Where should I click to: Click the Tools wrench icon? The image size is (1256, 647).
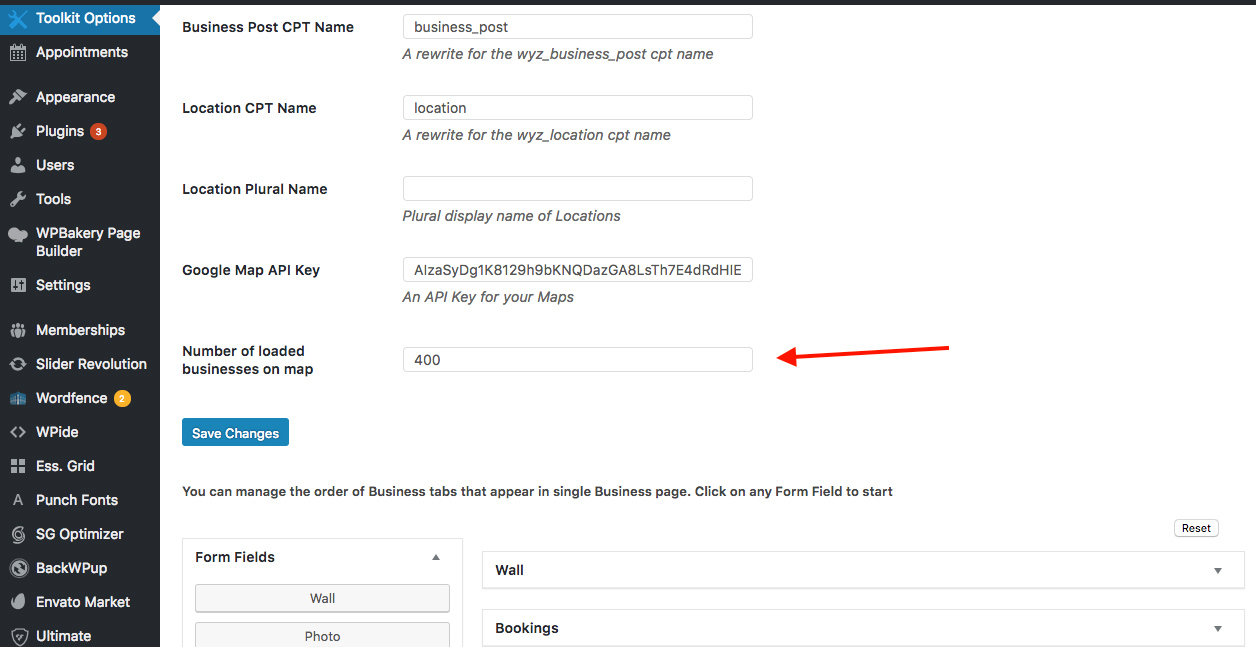click(x=18, y=199)
